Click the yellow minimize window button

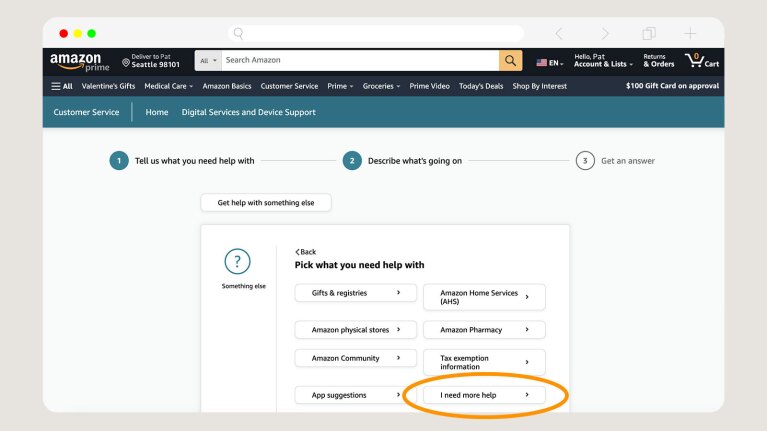(x=78, y=33)
